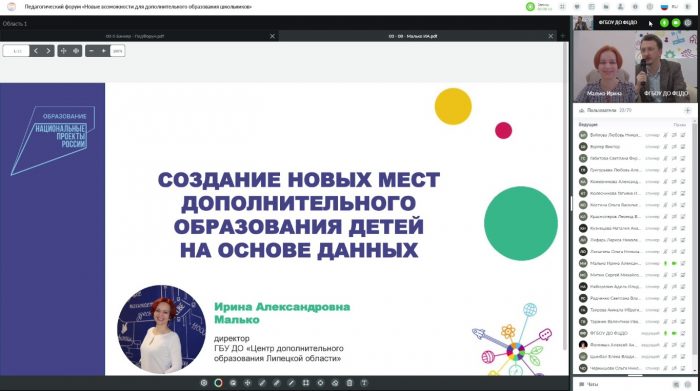
Task: Click the green recording indicator in header
Action: click(x=530, y=7)
